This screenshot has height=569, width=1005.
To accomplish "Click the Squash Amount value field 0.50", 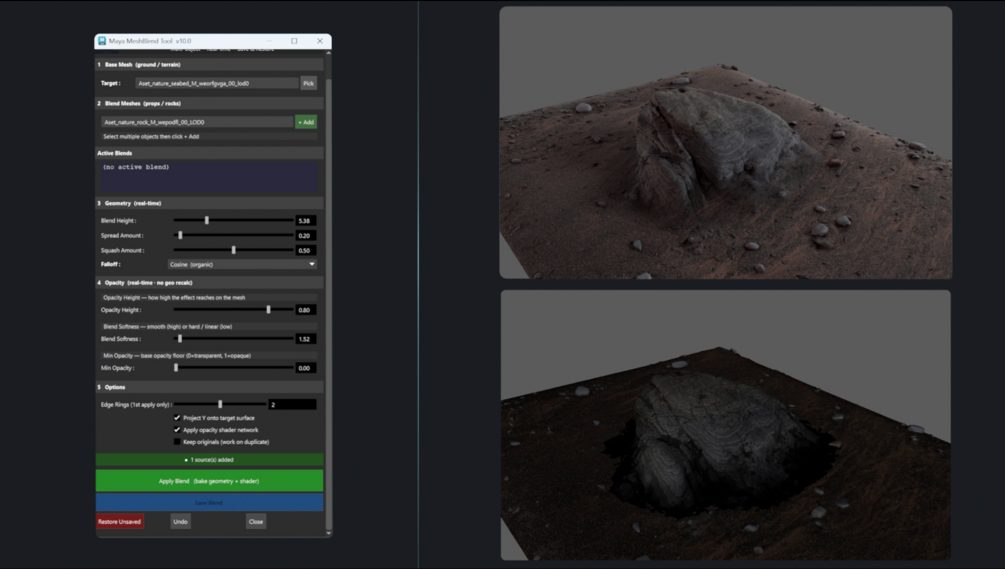I will 305,250.
